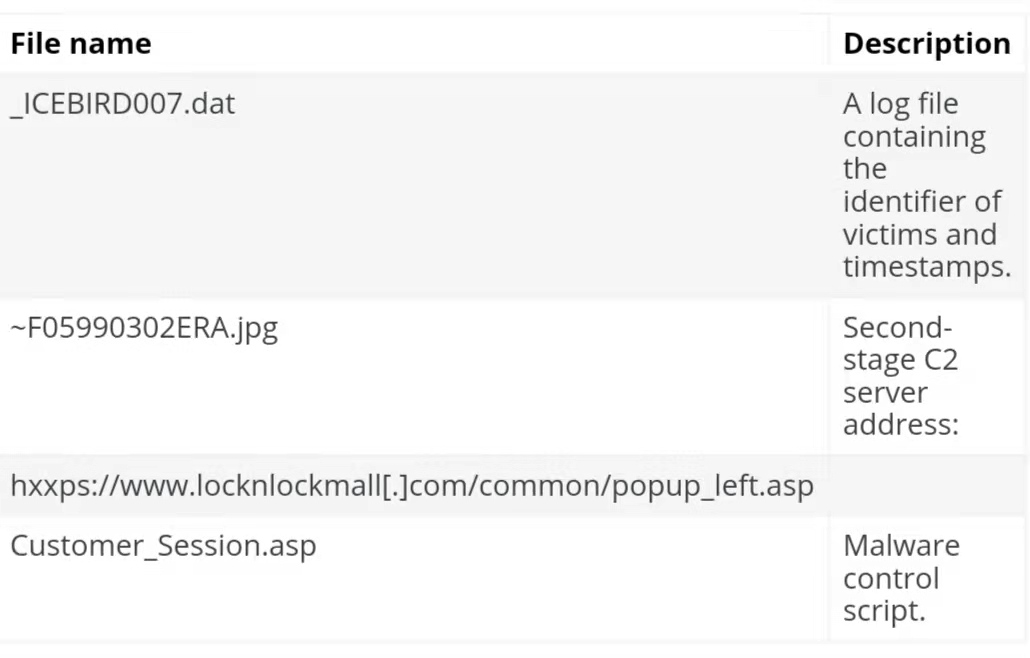
Task: Click the word "the" above "identifier of"
Action: [864, 169]
